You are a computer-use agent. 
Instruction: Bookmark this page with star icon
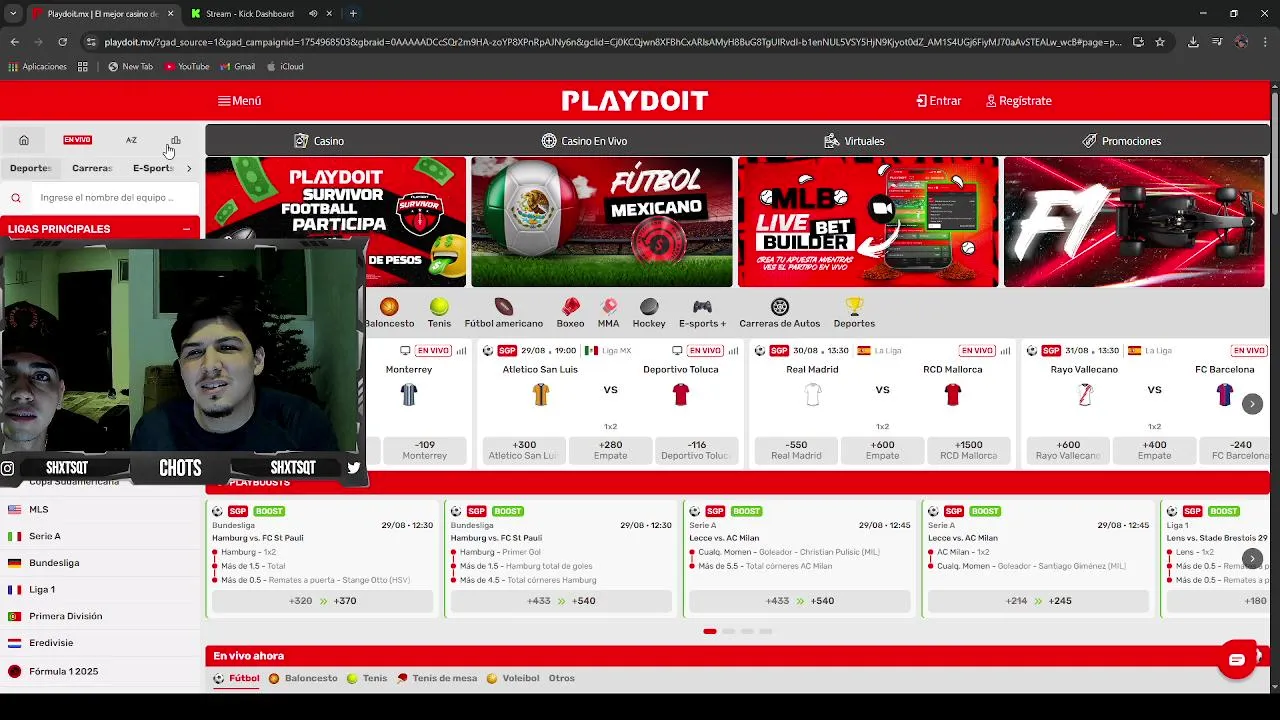[1160, 42]
